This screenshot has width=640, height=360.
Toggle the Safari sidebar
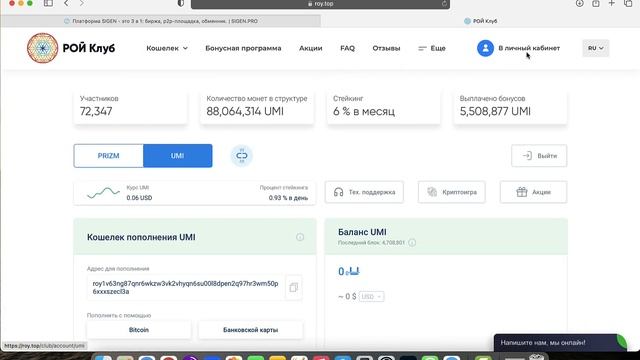[x=48, y=3]
